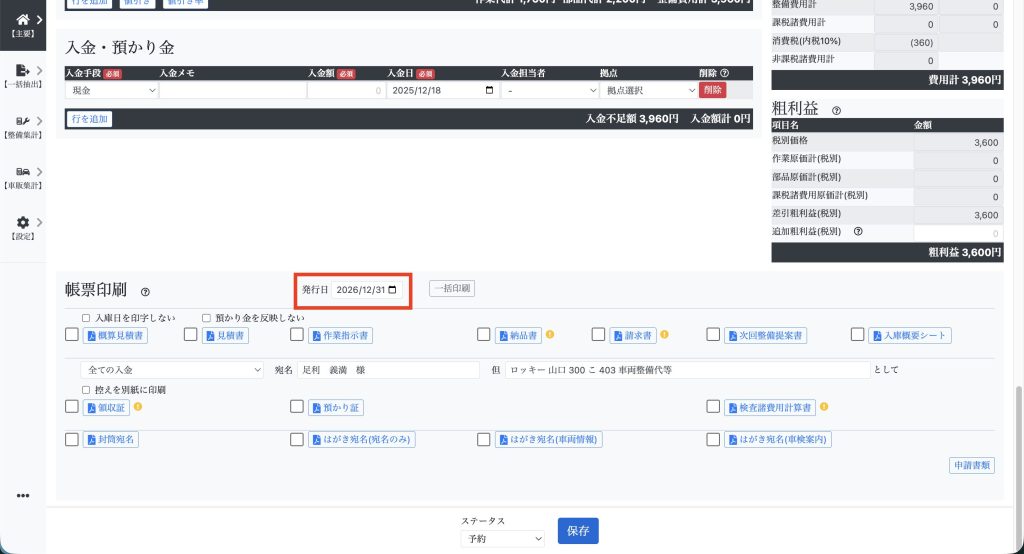Check the 控えを別紙に印刷 option
The height and width of the screenshot is (554, 1024).
click(x=87, y=389)
